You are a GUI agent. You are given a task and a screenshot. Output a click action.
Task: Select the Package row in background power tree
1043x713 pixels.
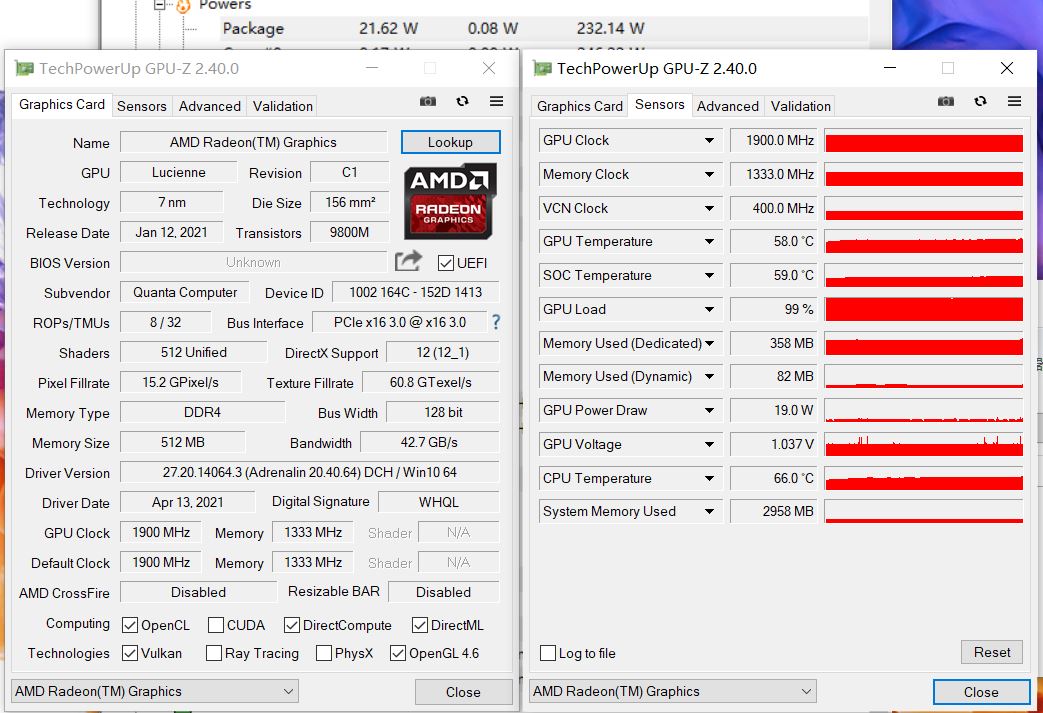tap(544, 29)
